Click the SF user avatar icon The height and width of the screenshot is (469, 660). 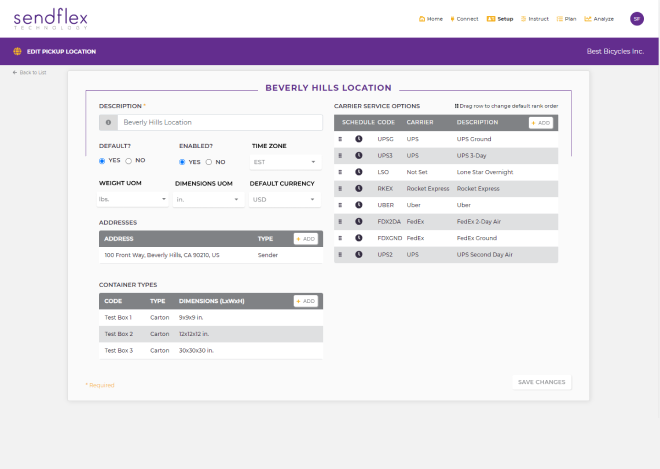coord(637,18)
